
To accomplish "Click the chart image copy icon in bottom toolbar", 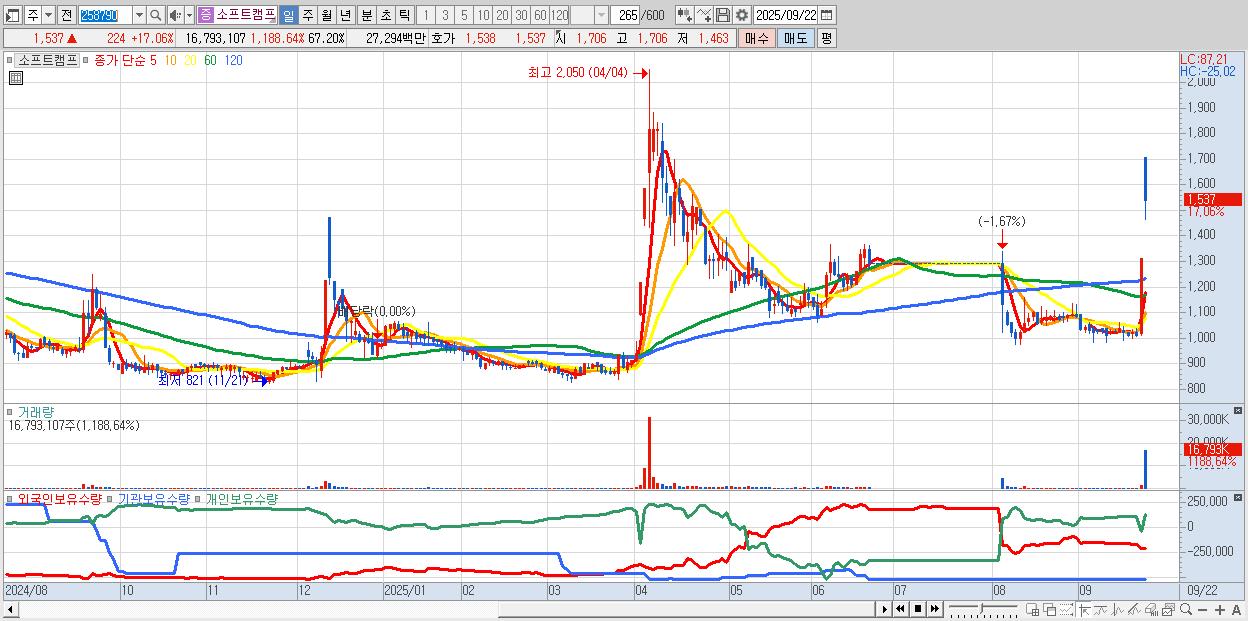I will tap(1168, 609).
